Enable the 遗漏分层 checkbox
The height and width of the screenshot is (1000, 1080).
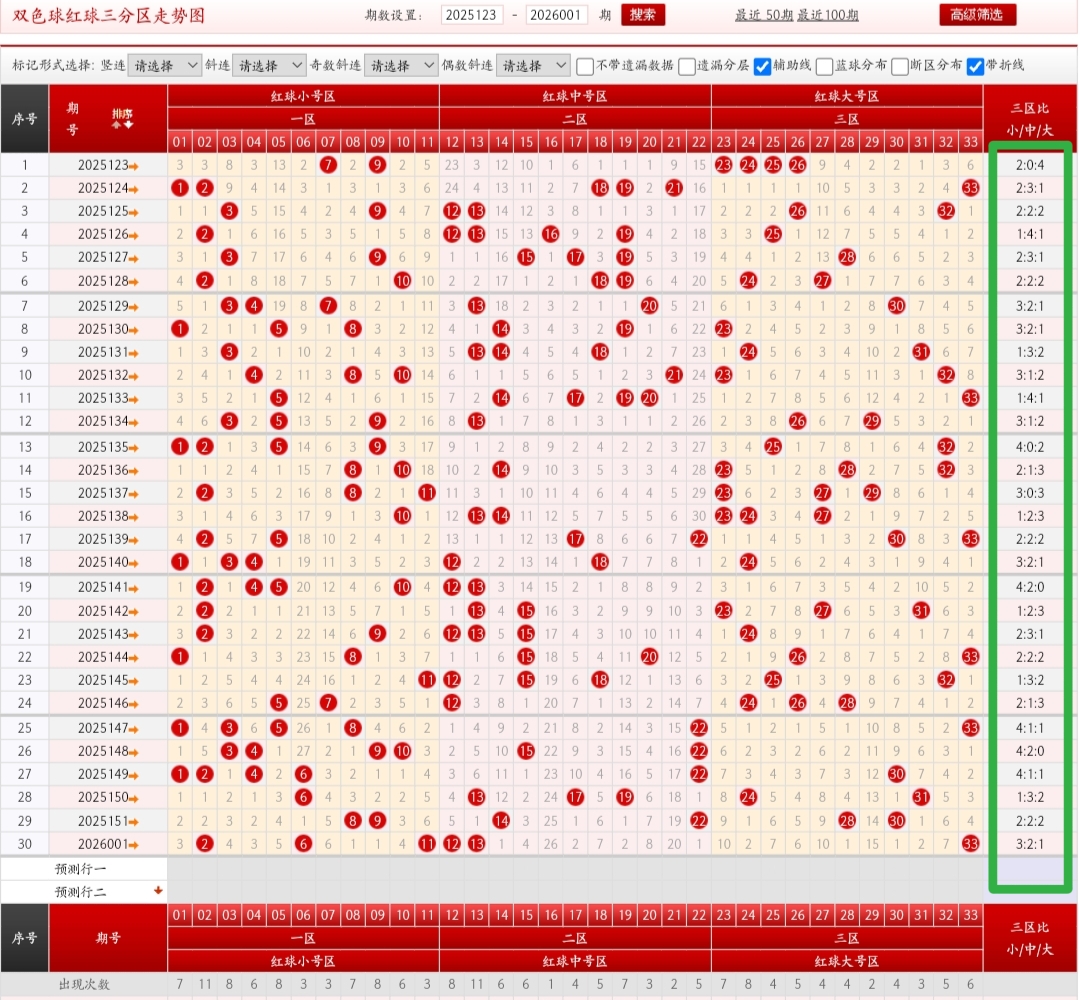(687, 66)
